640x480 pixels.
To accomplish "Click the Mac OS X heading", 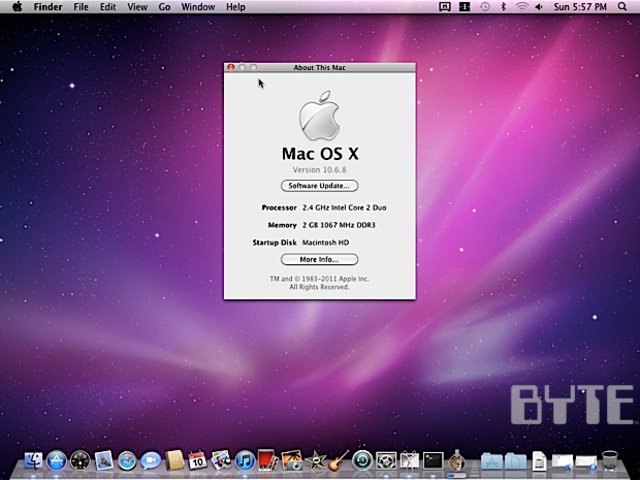I will 320,153.
